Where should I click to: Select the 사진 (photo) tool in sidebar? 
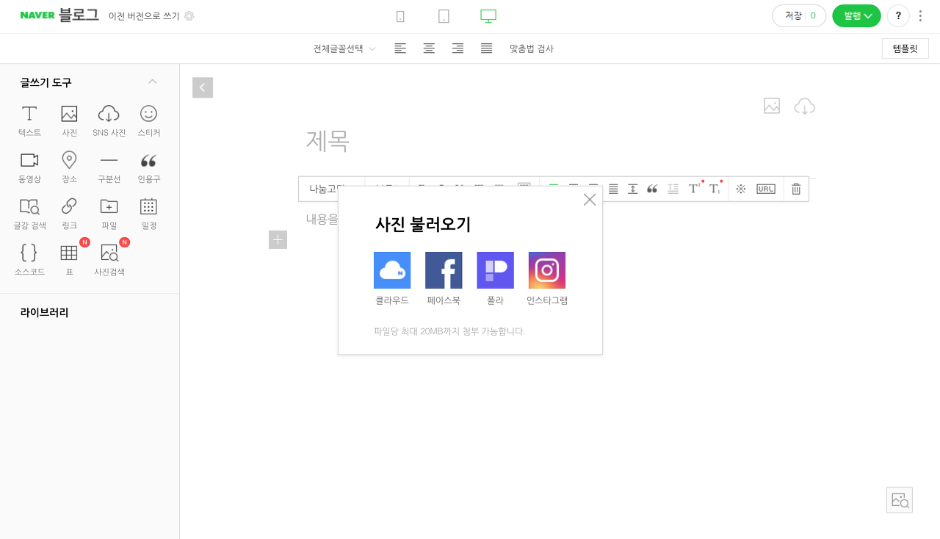coord(69,121)
